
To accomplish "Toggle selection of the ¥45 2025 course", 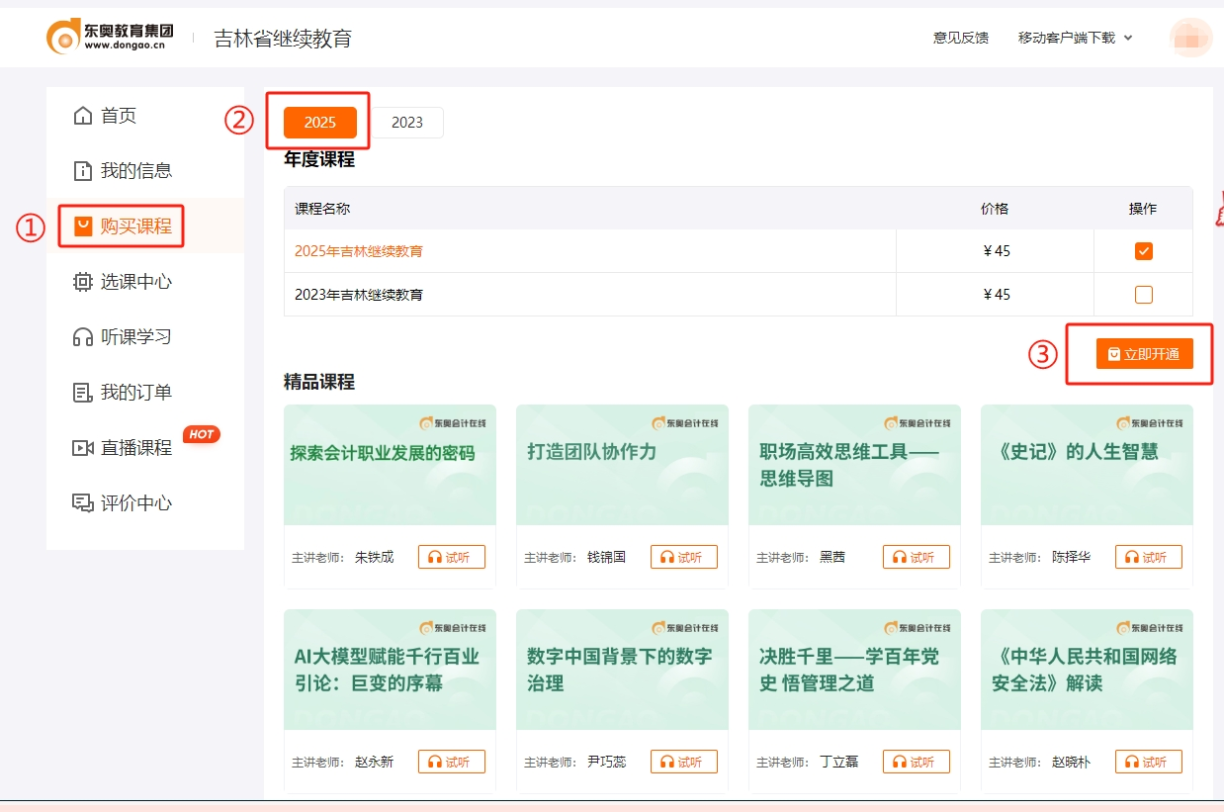I will click(1143, 252).
